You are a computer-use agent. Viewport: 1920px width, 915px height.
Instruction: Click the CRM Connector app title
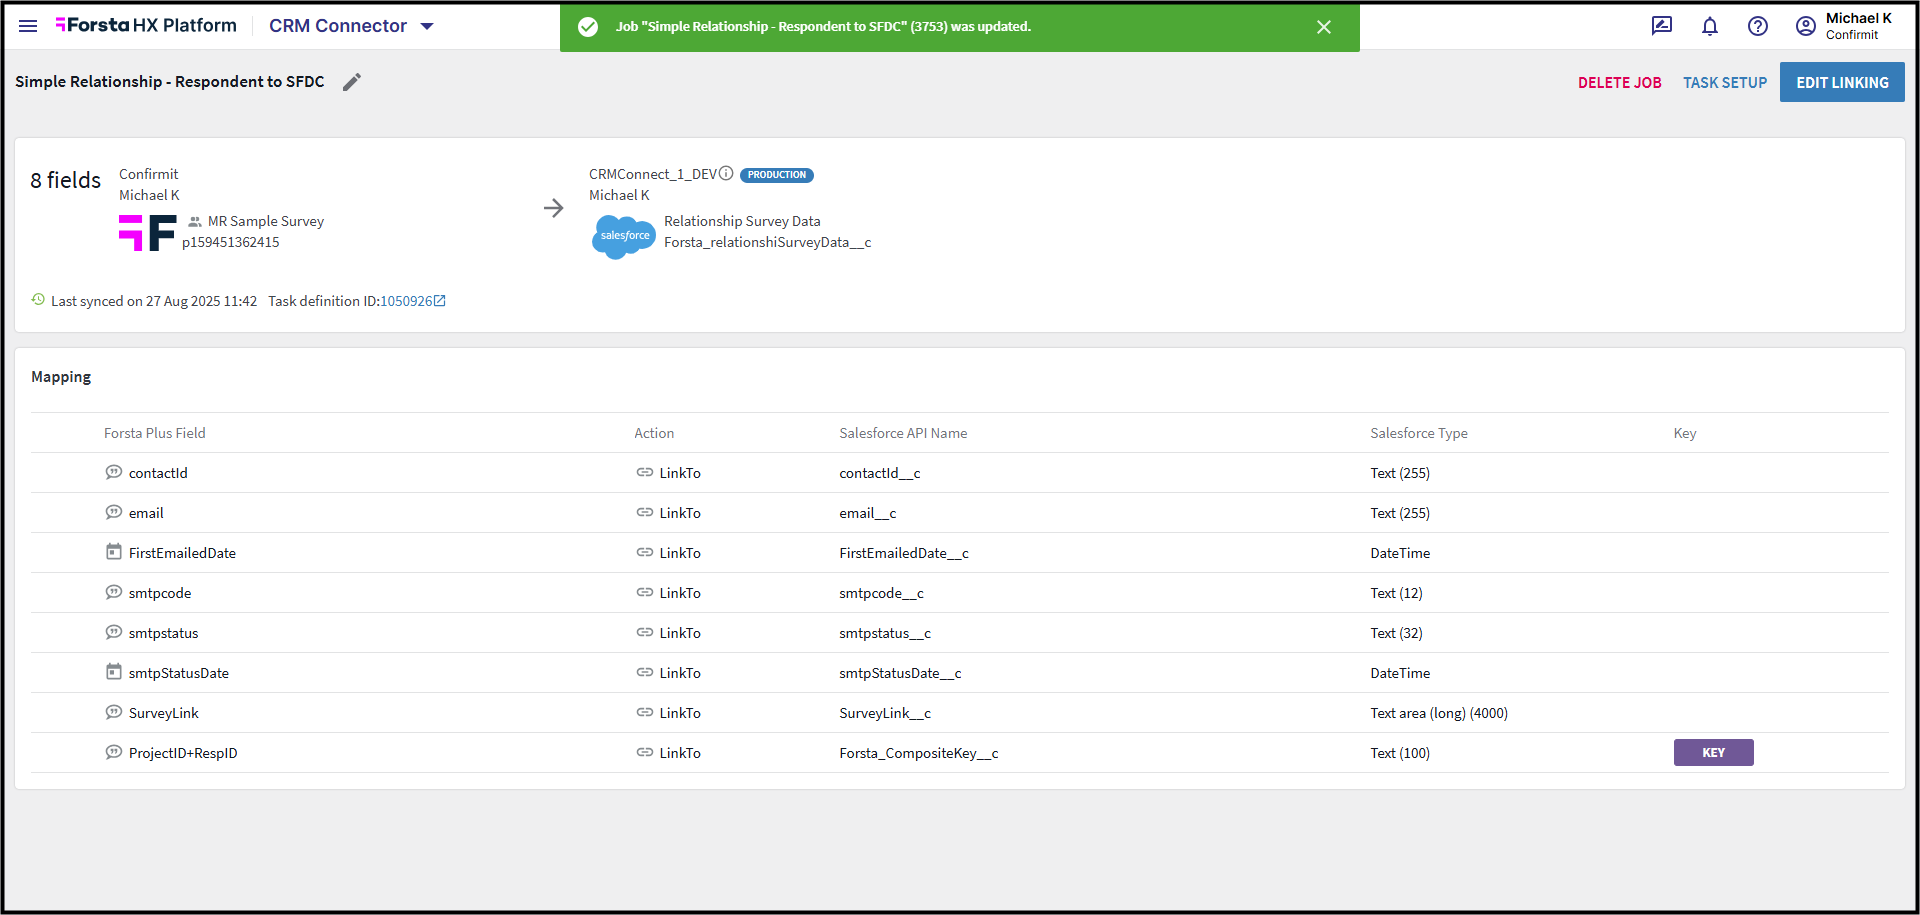338,26
